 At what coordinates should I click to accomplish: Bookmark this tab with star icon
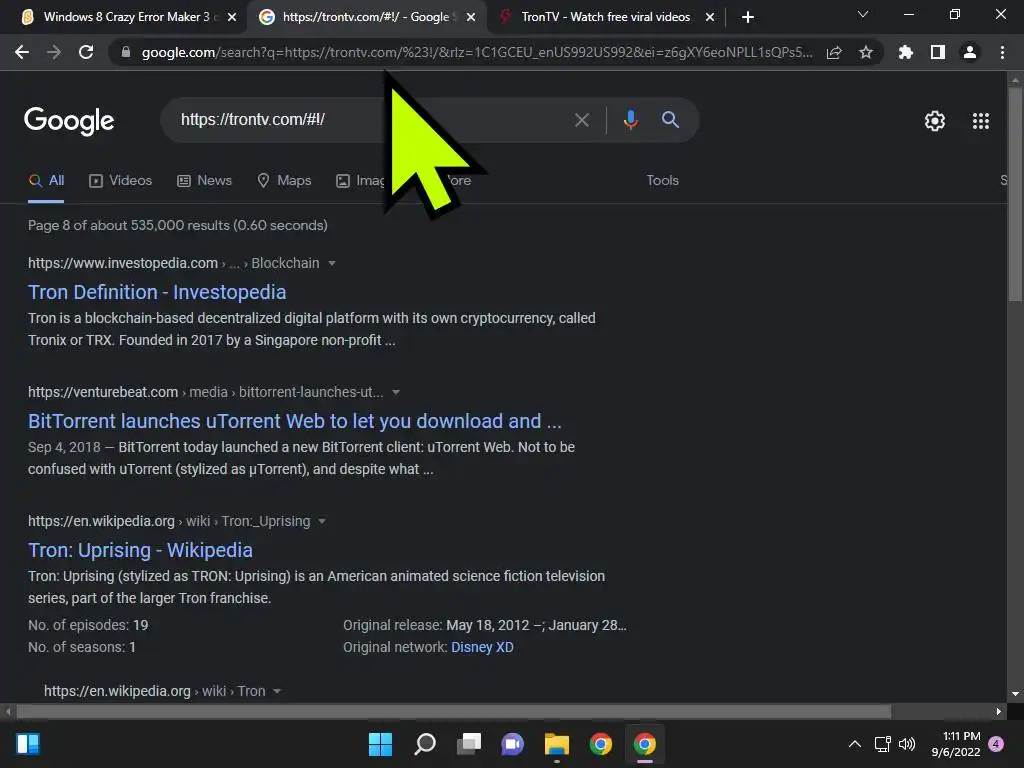point(866,52)
